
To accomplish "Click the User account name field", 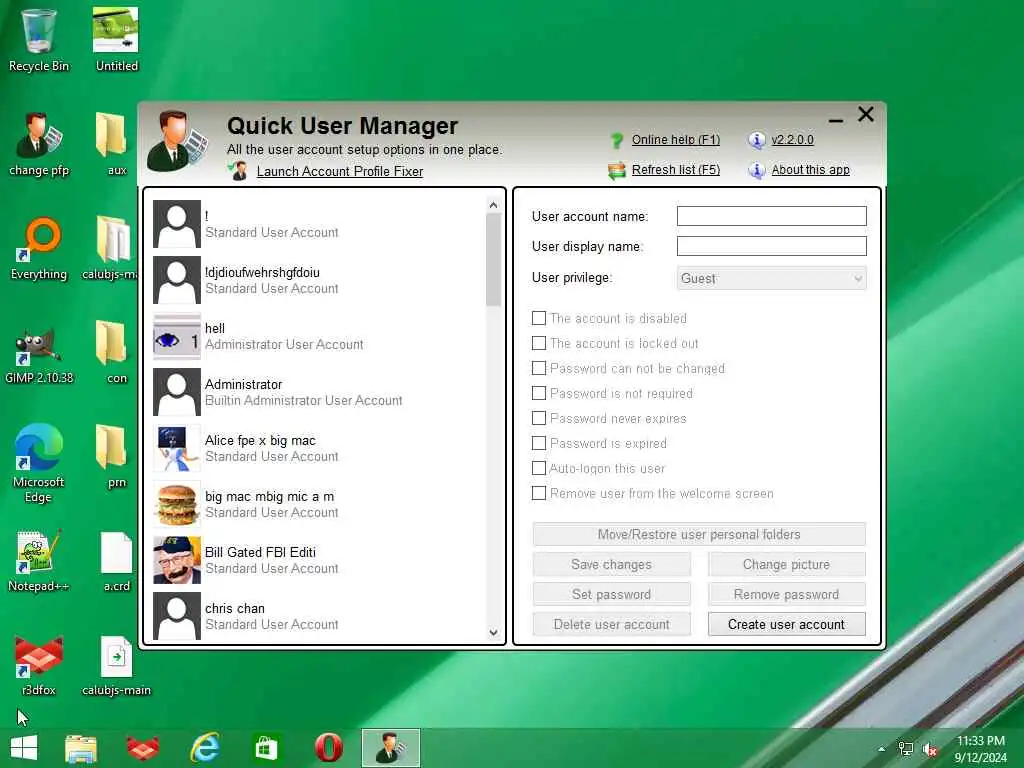I will (x=771, y=216).
